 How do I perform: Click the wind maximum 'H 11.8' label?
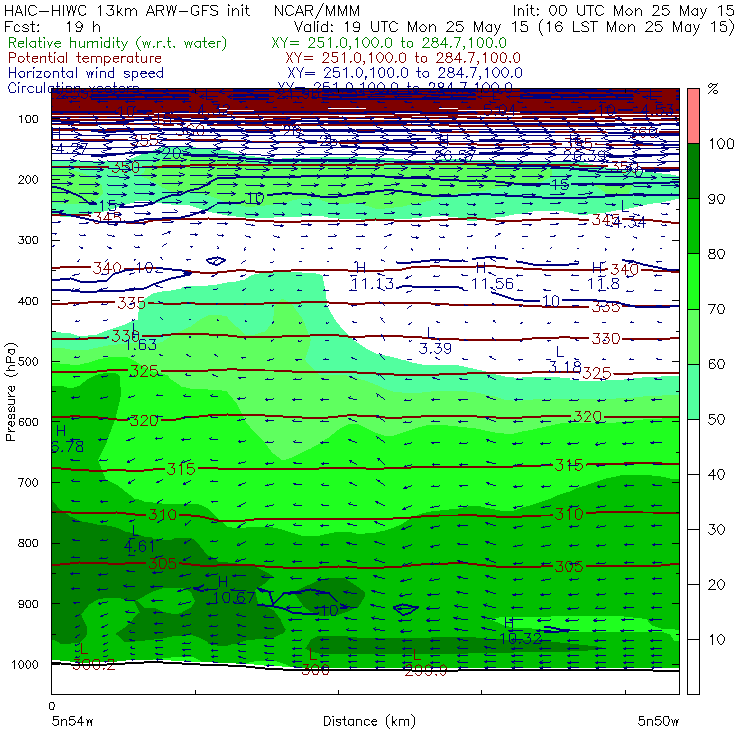[603, 276]
